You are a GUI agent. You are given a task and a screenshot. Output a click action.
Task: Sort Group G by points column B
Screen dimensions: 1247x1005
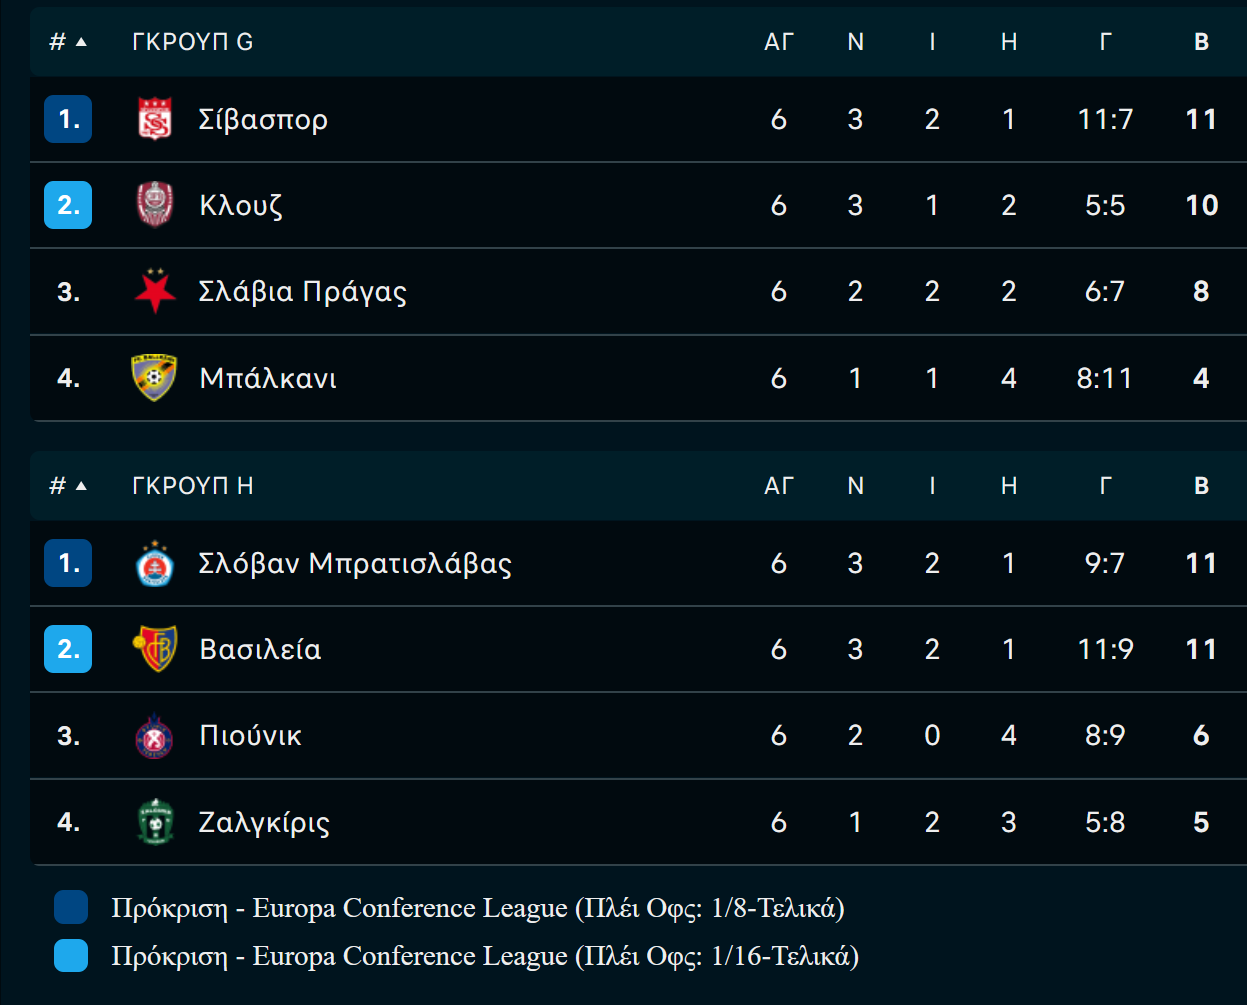click(x=1201, y=42)
